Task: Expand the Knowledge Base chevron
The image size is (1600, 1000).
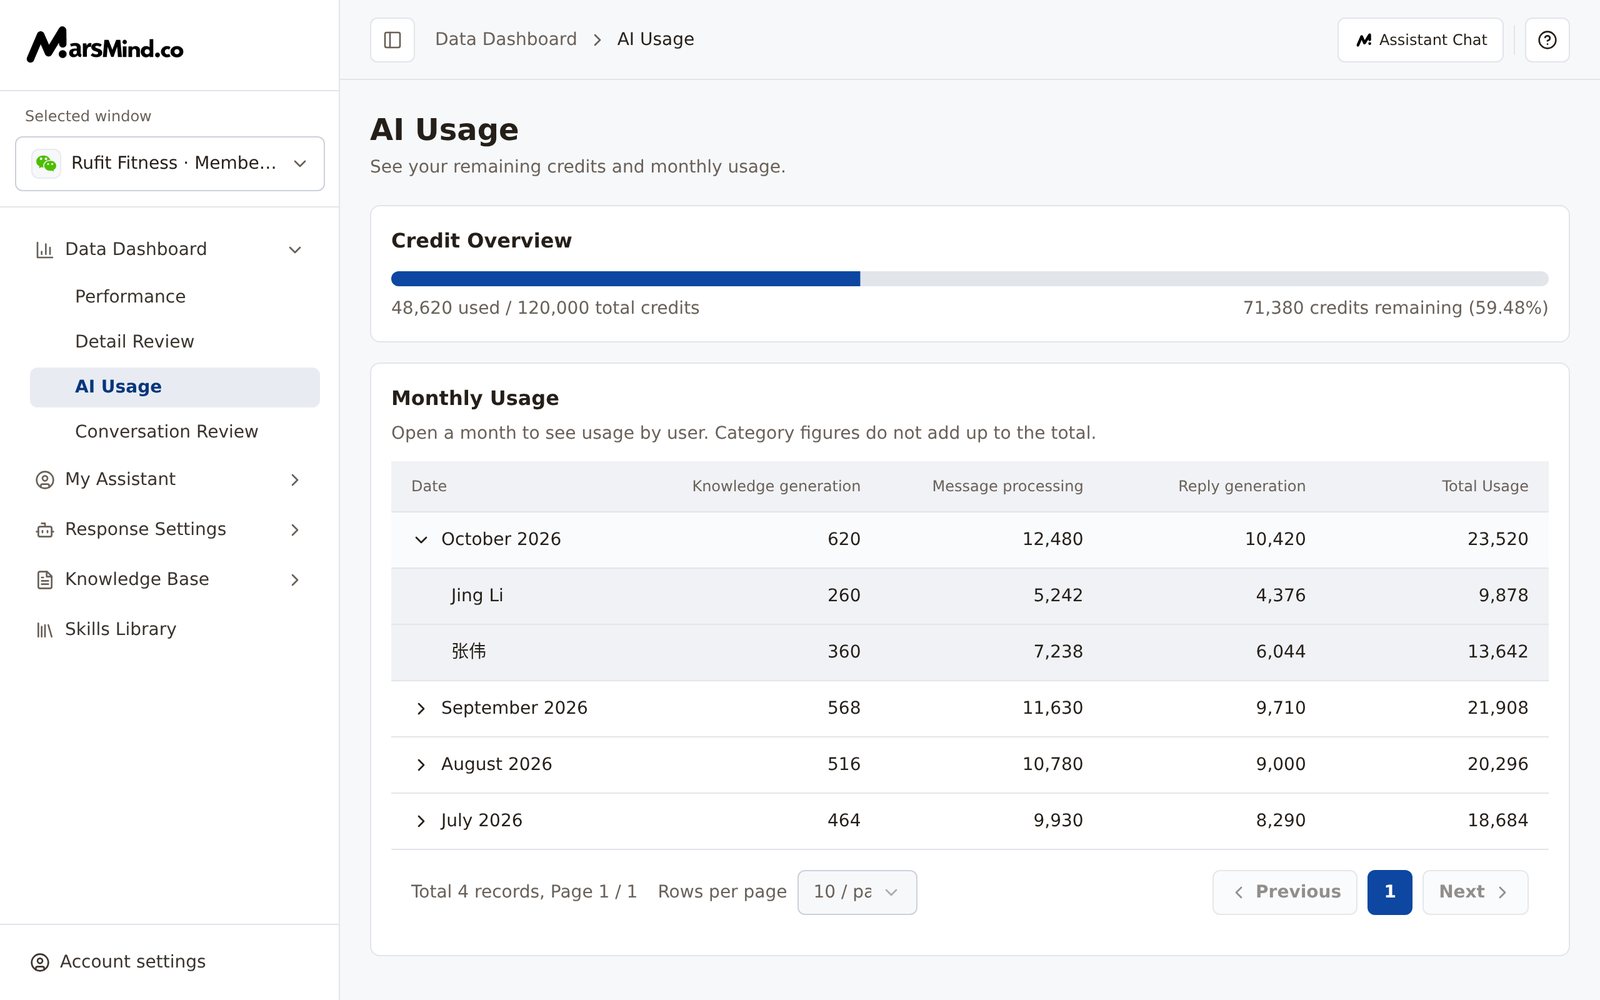Action: pos(295,580)
